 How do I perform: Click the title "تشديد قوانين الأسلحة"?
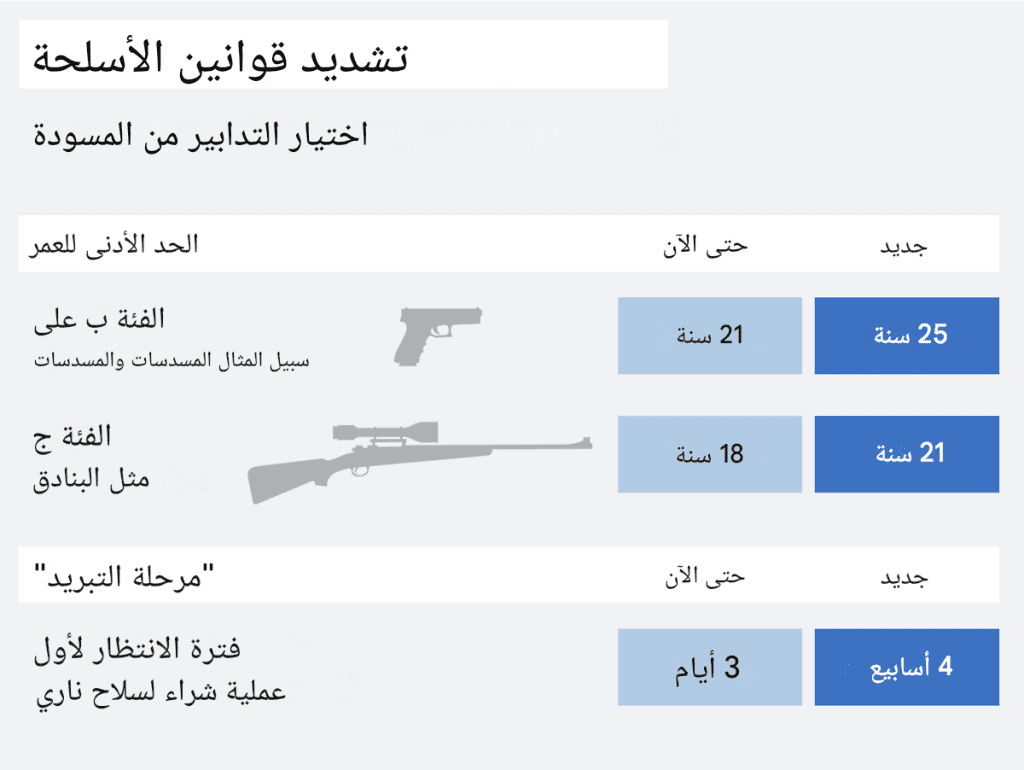[221, 55]
